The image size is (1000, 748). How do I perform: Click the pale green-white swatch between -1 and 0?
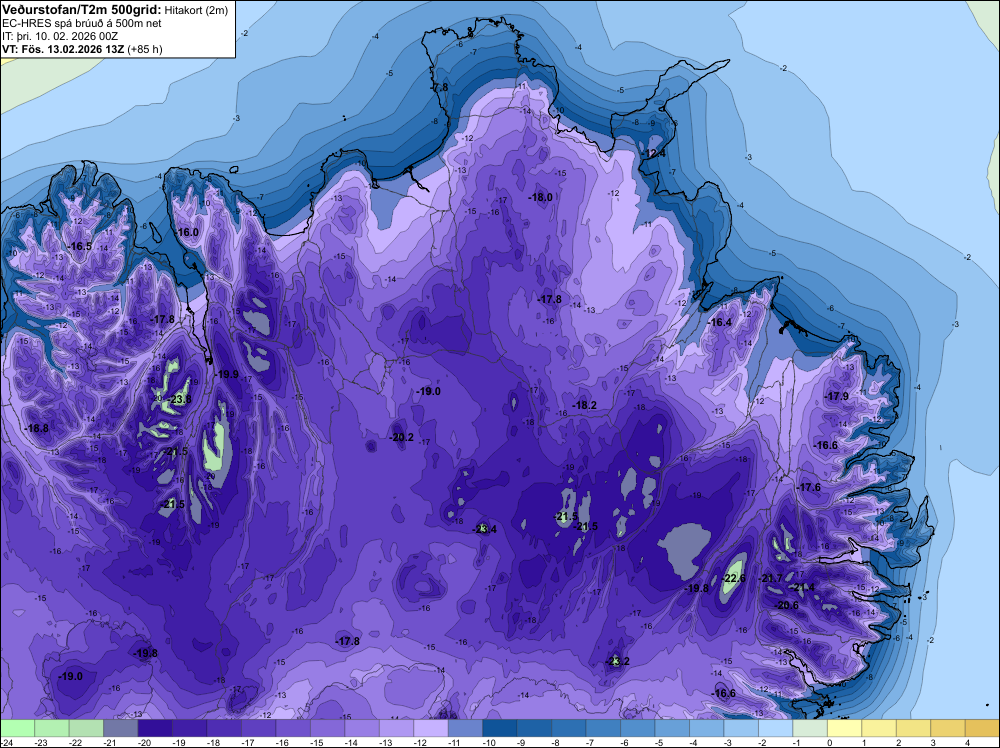809,728
